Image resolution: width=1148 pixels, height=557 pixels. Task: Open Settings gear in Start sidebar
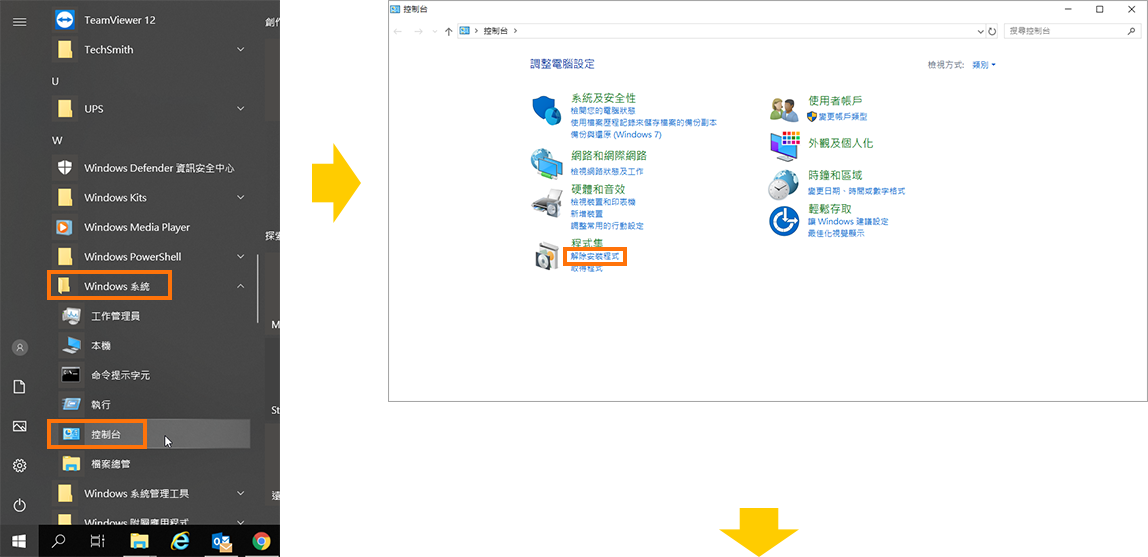click(x=20, y=466)
